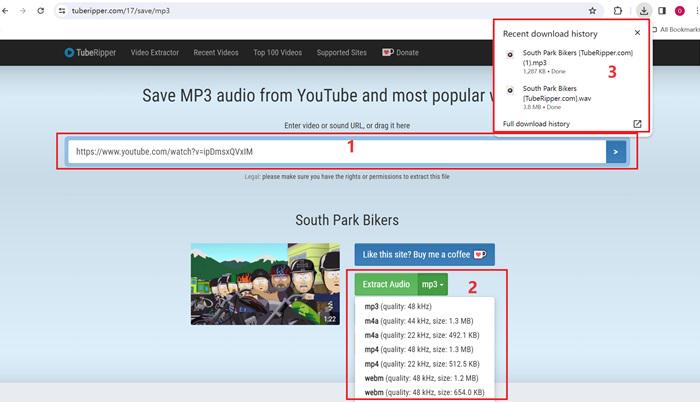Click the Downloads toolbar icon
Image resolution: width=700 pixels, height=402 pixels.
coord(644,11)
